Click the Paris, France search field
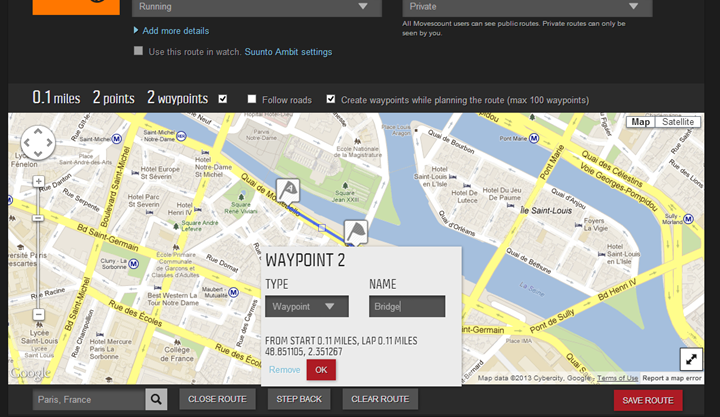720x417 pixels. point(89,400)
